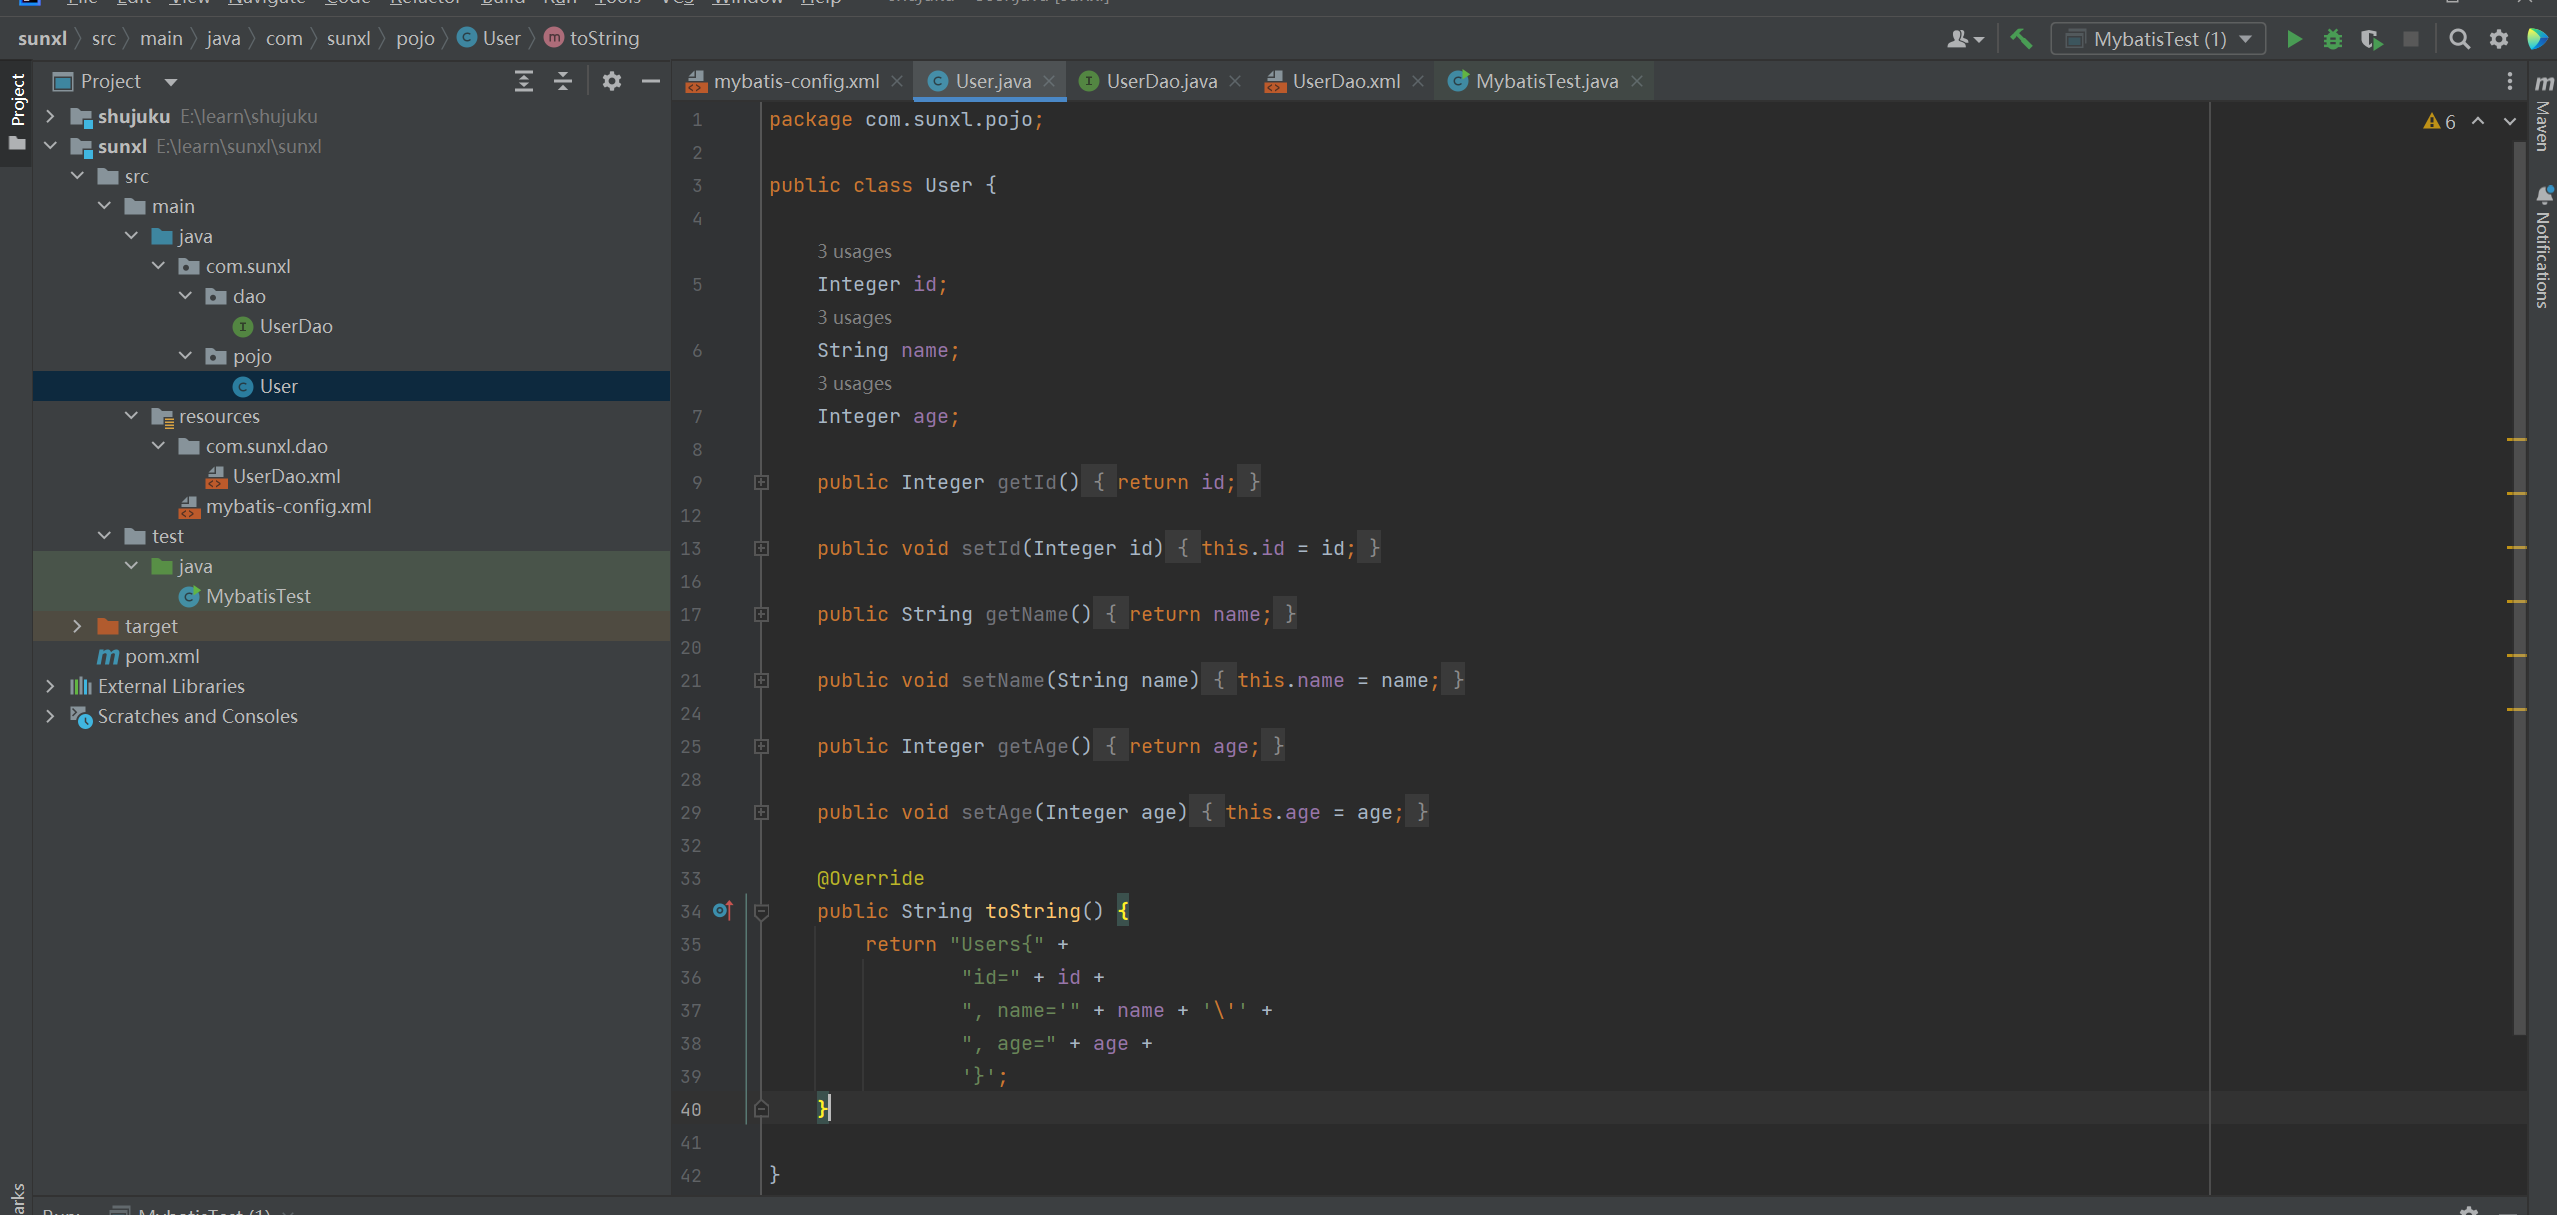Open pom.xml in project tree

[x=162, y=656]
